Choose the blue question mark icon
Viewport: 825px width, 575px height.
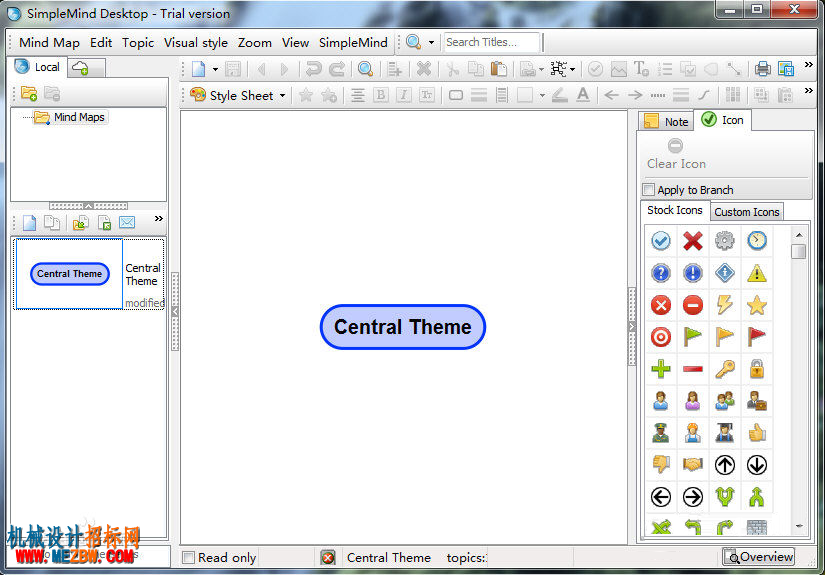tap(661, 273)
